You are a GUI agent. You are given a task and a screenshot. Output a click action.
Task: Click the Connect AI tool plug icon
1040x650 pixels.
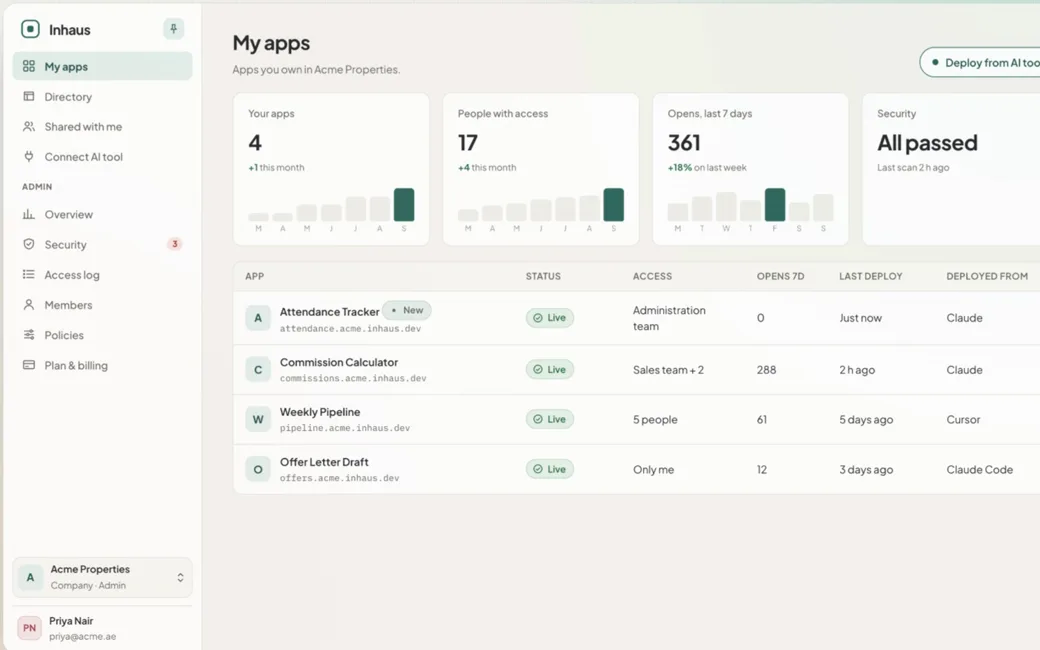(x=29, y=157)
